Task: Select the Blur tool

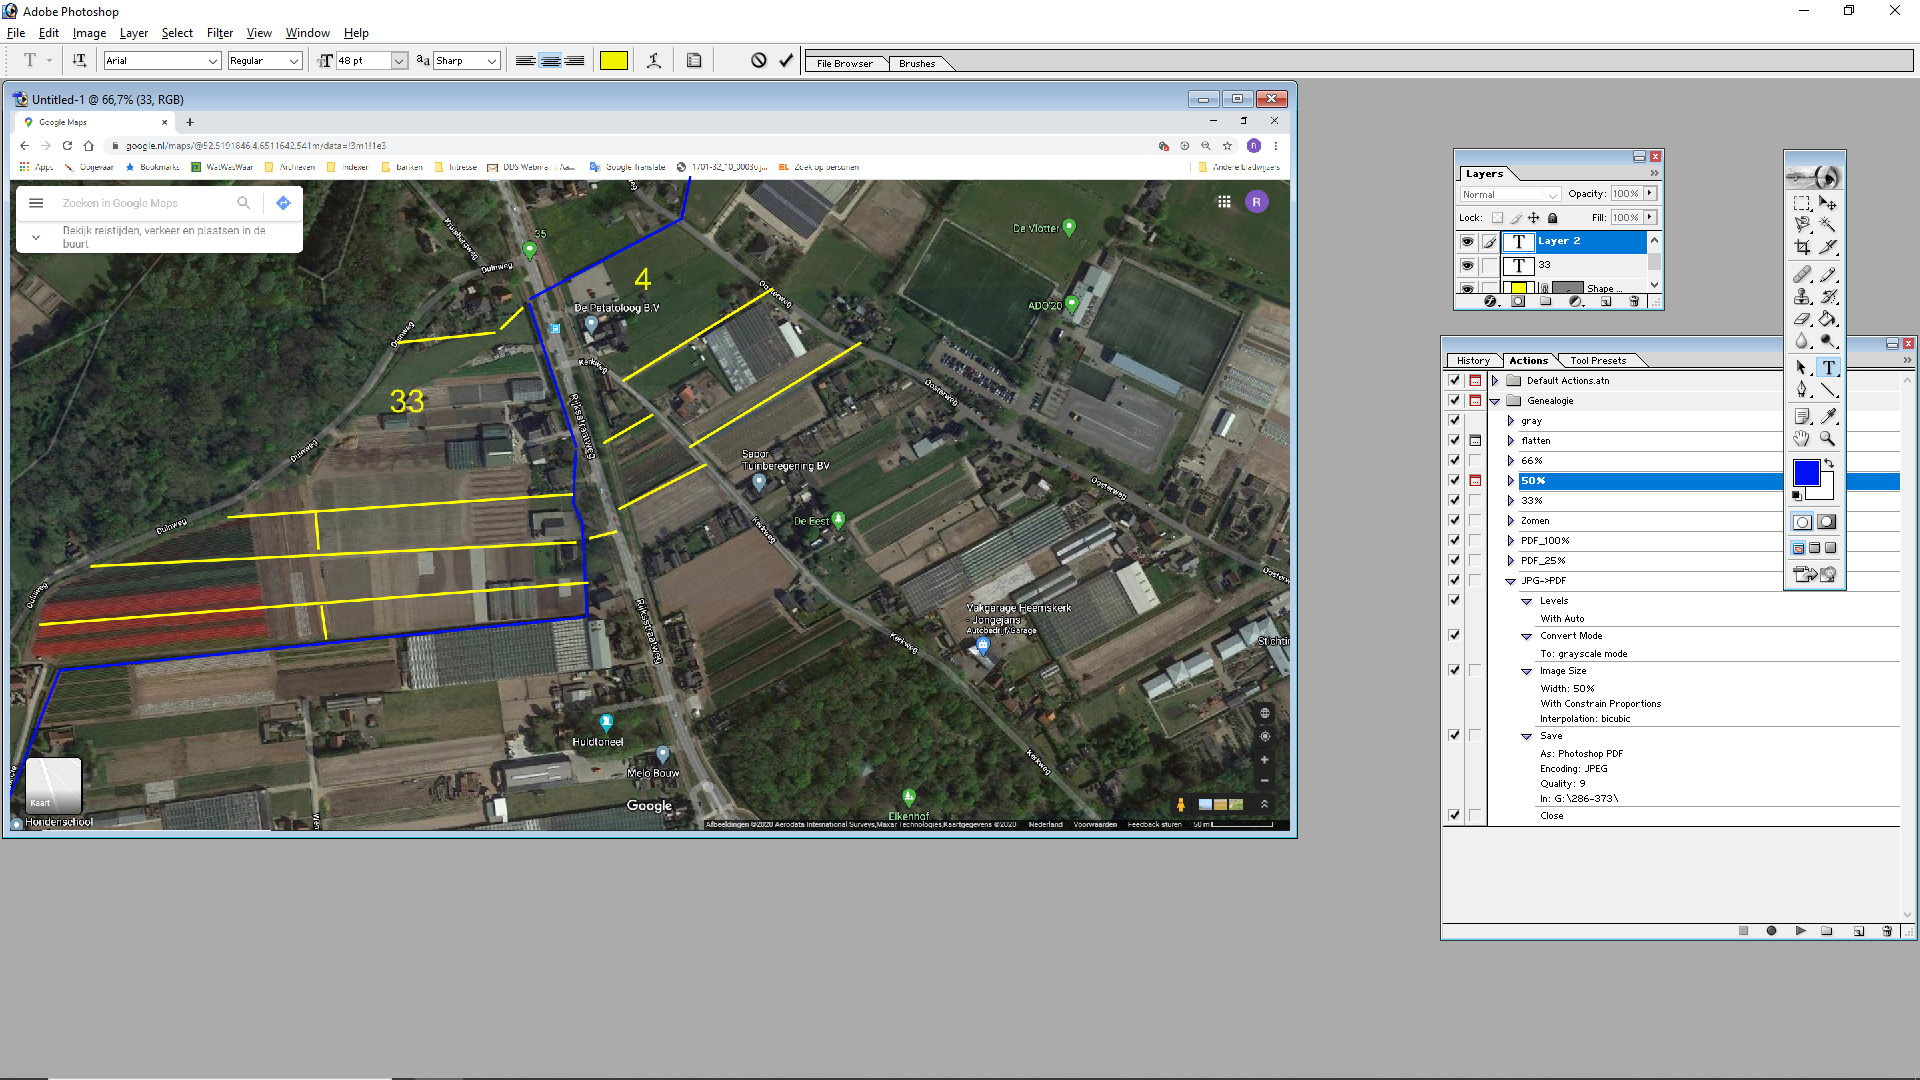Action: point(1802,340)
